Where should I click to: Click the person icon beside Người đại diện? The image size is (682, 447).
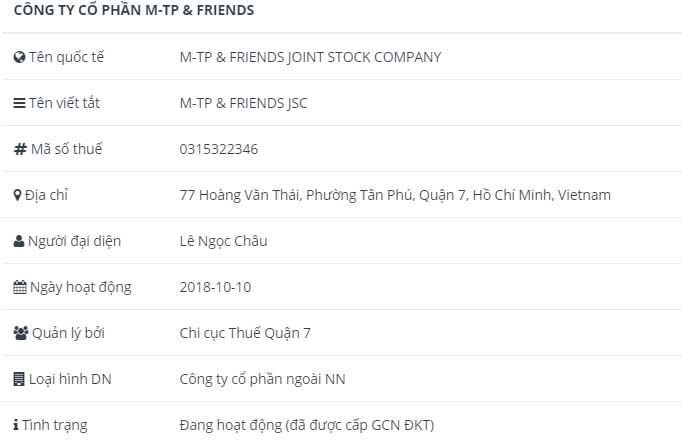(x=19, y=241)
